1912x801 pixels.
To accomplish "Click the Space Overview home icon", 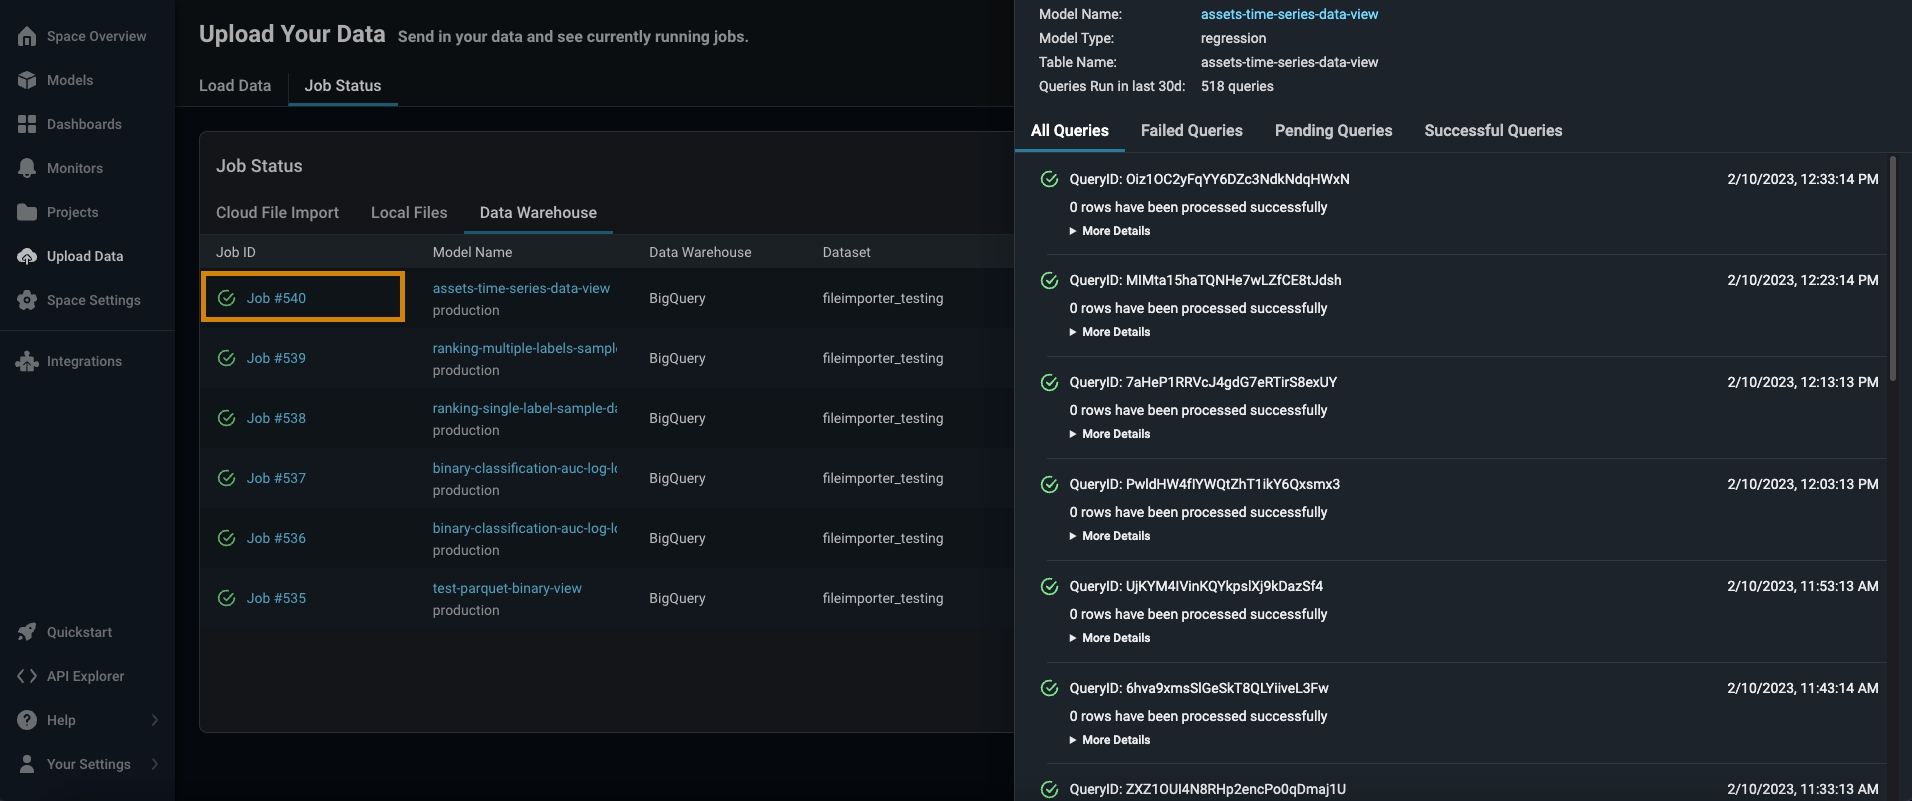I will click(x=27, y=36).
